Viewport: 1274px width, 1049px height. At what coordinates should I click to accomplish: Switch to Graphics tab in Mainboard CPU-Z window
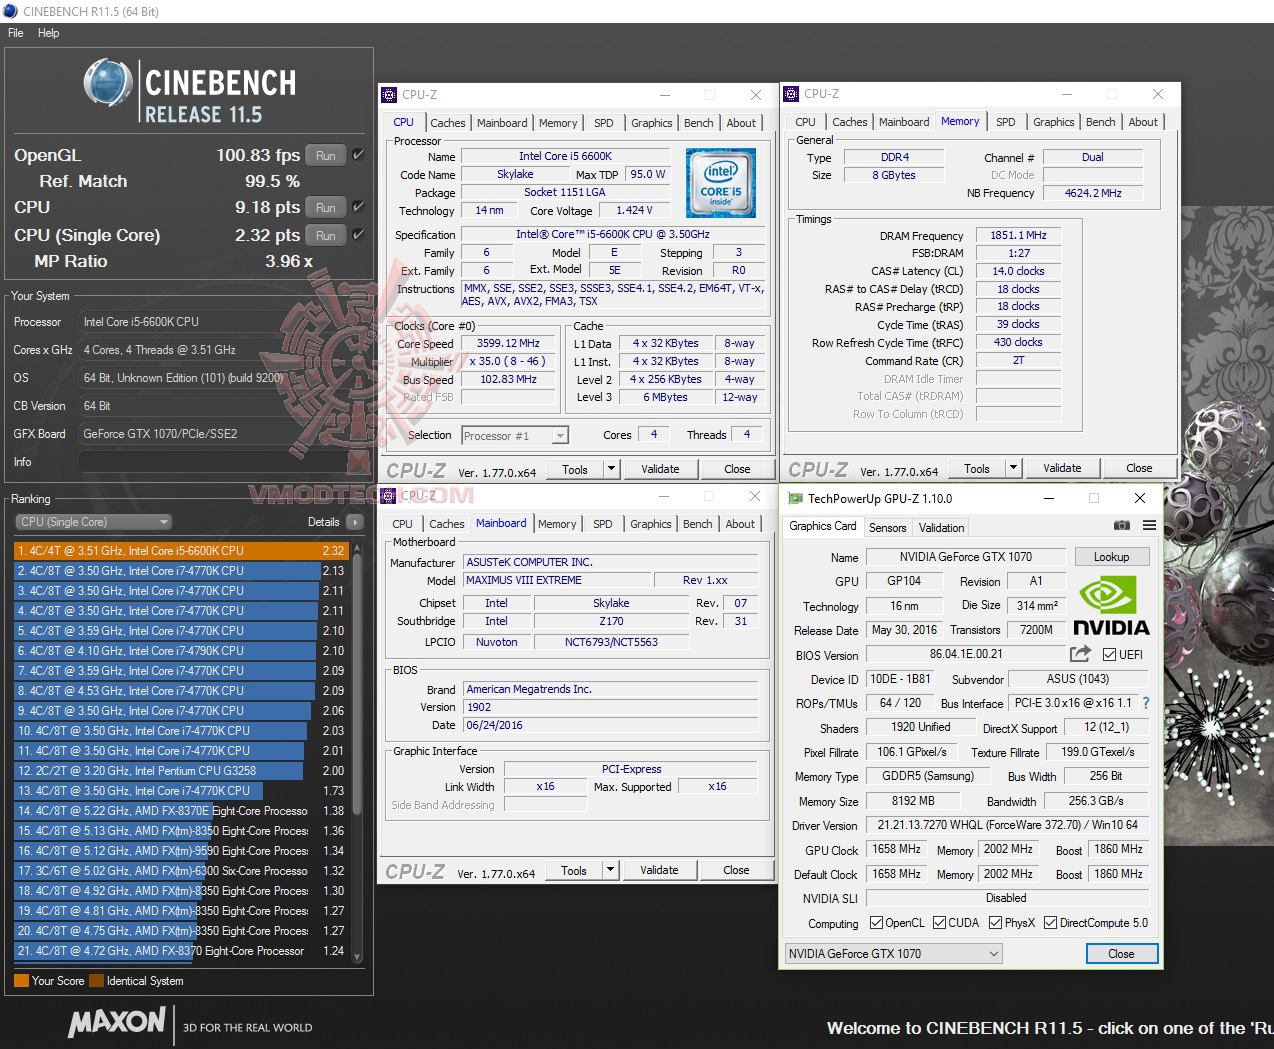pyautogui.click(x=651, y=524)
